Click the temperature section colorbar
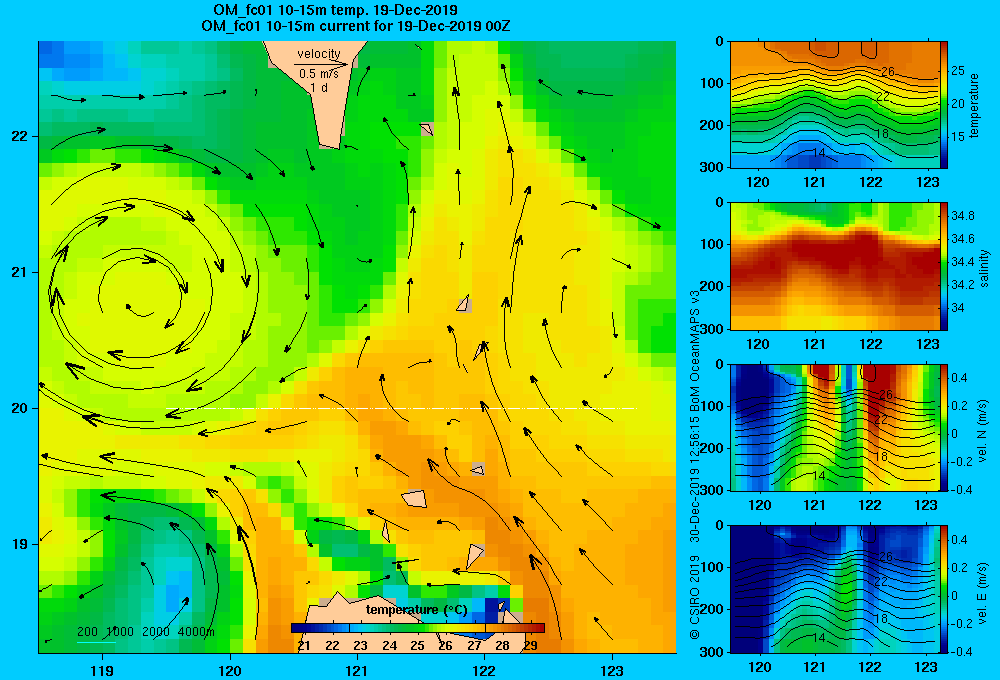The width and height of the screenshot is (1000, 680). 944,105
